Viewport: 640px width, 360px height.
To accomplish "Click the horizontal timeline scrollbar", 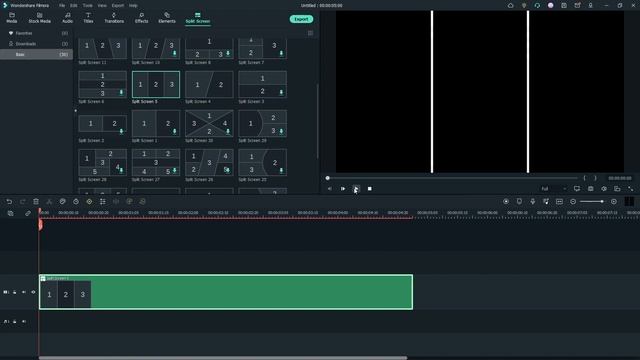I will (223, 358).
